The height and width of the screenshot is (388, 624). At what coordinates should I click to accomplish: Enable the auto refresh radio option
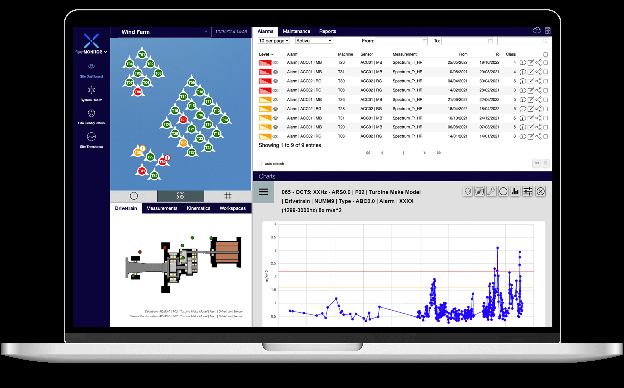pos(260,164)
